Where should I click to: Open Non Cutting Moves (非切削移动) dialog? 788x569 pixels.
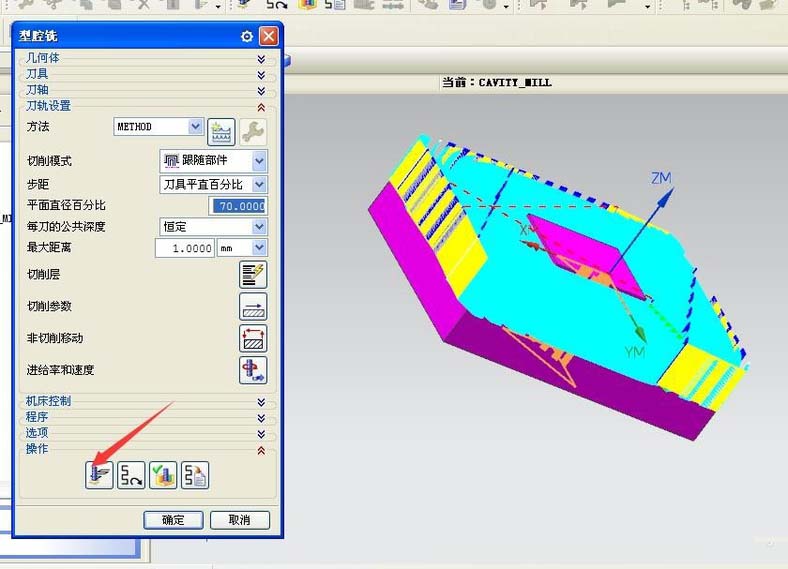253,338
